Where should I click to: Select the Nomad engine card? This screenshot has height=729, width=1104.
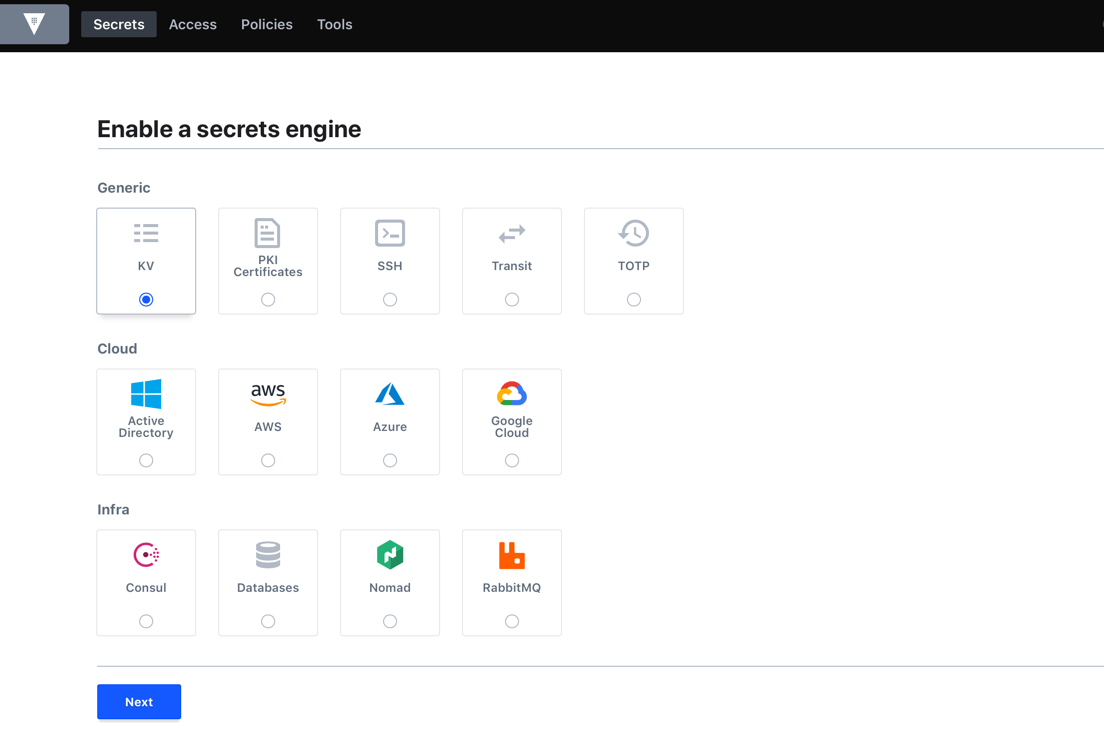pyautogui.click(x=390, y=580)
